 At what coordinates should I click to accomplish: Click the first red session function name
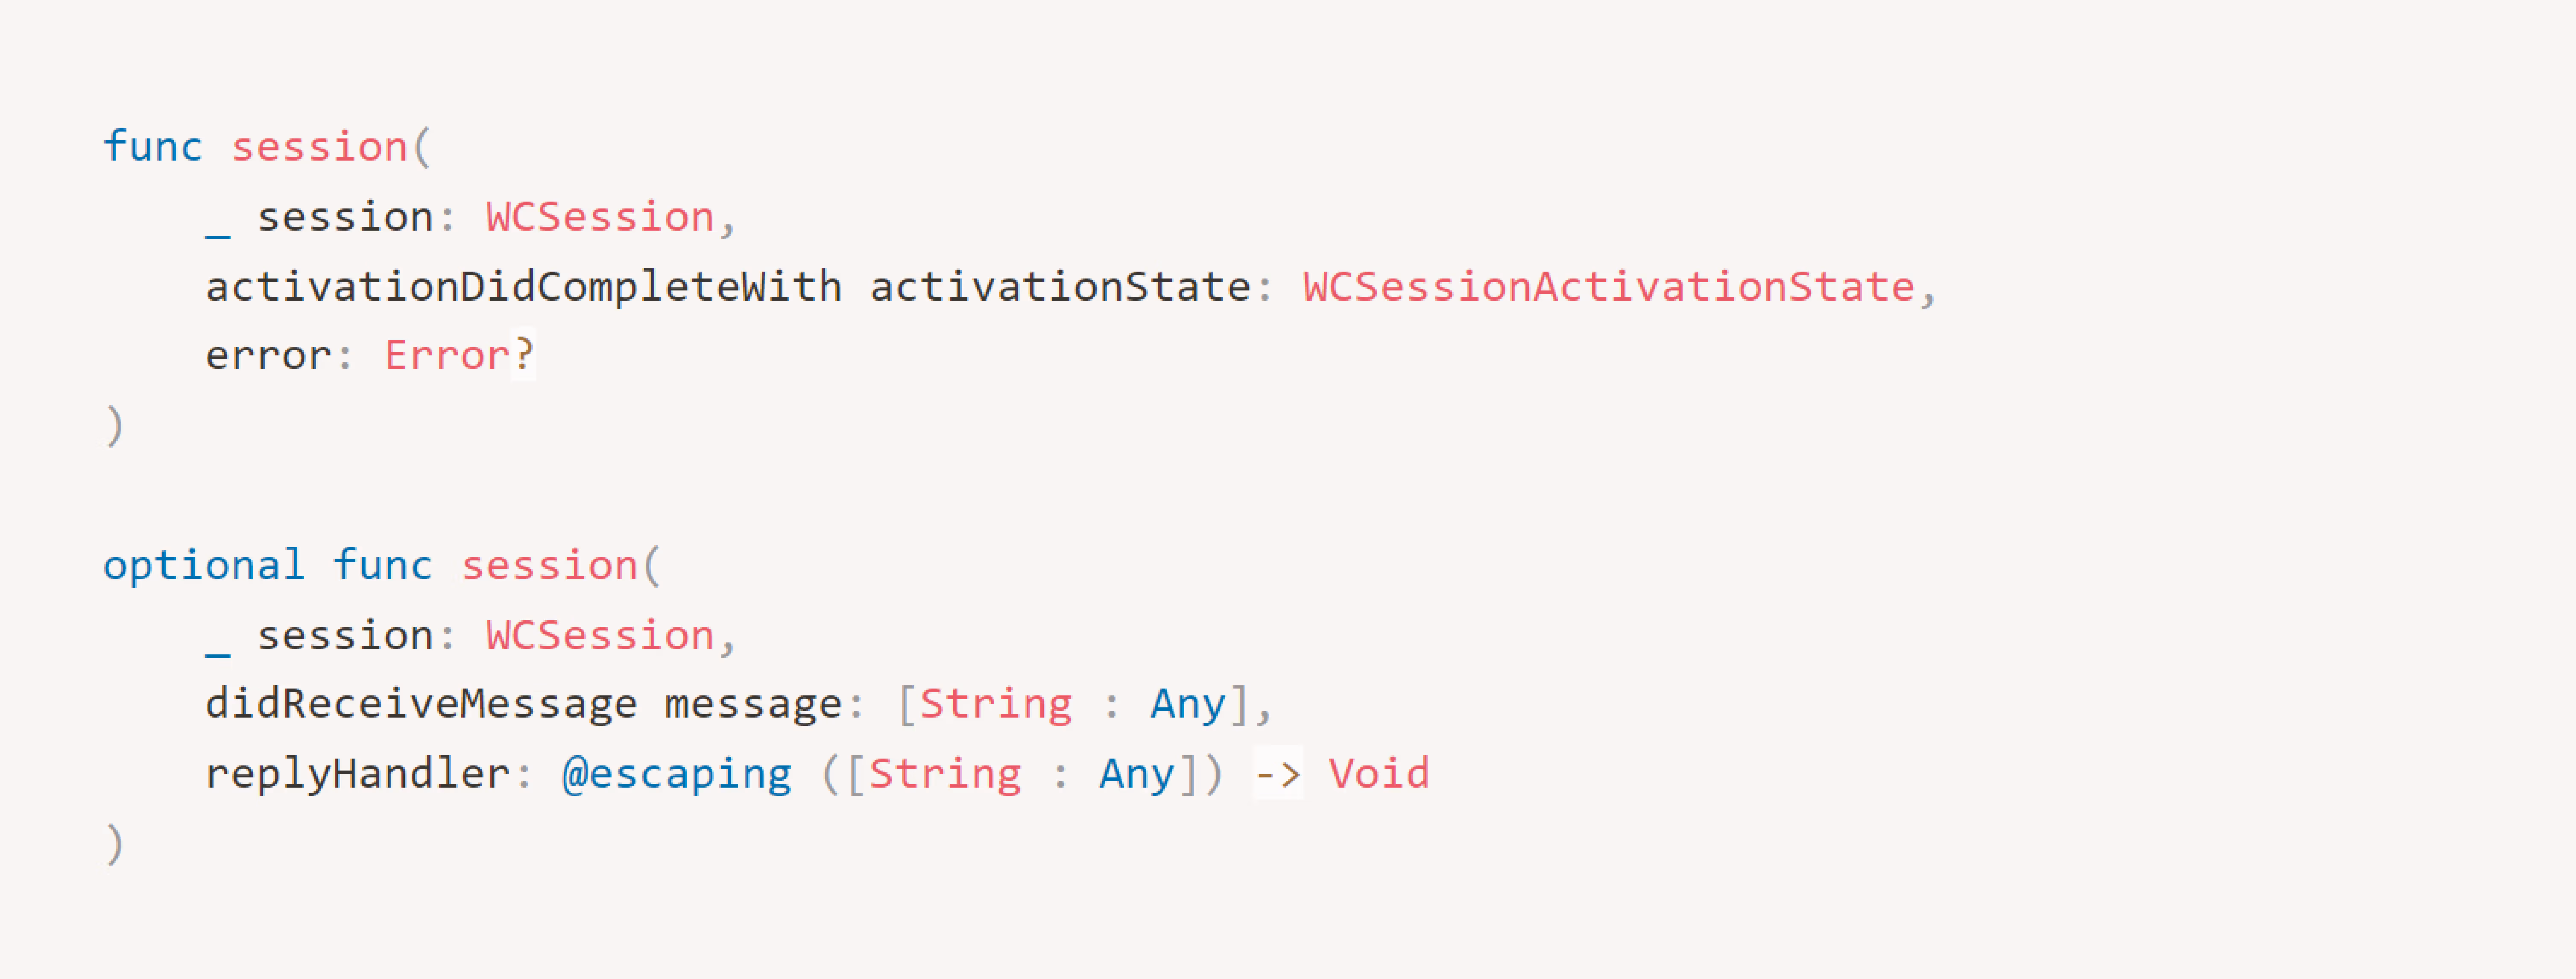point(319,147)
